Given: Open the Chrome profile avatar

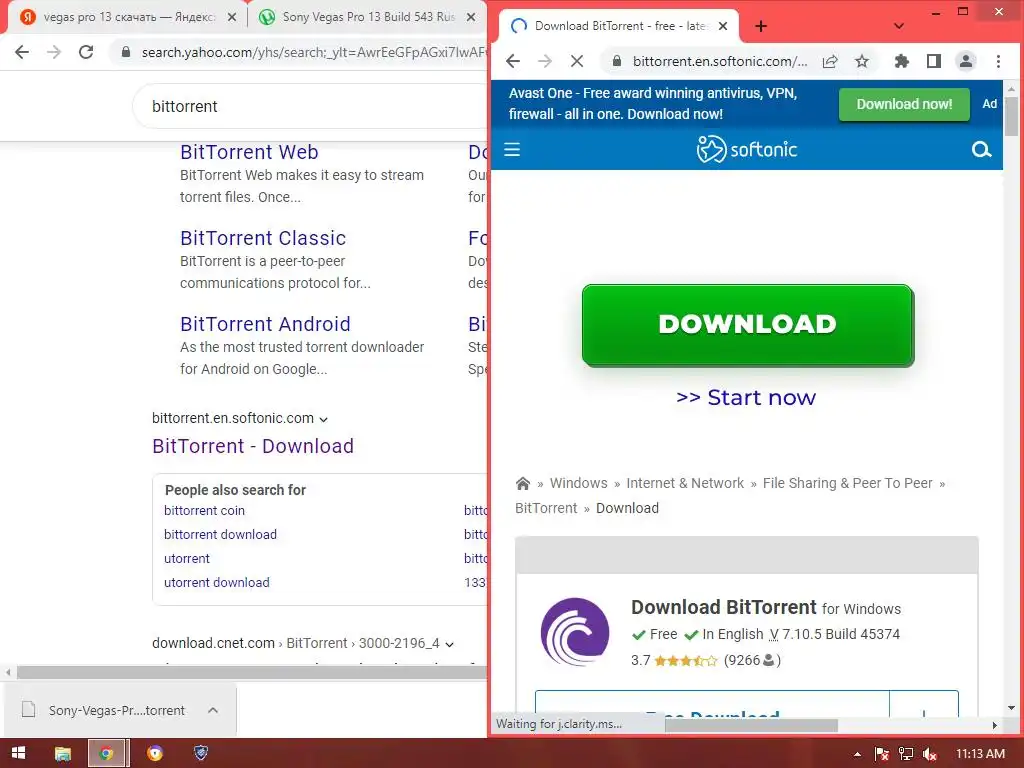Looking at the screenshot, I should pos(966,61).
